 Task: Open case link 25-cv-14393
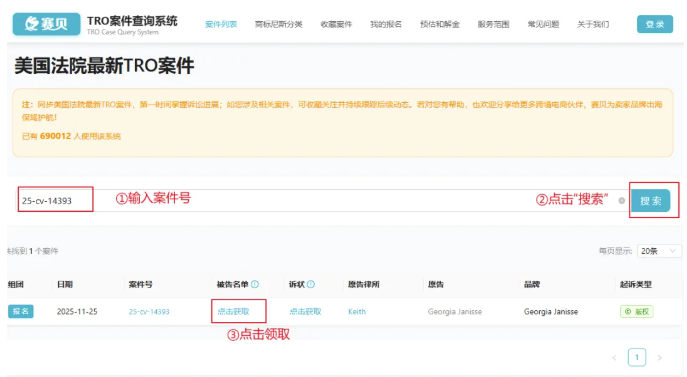[x=149, y=312]
